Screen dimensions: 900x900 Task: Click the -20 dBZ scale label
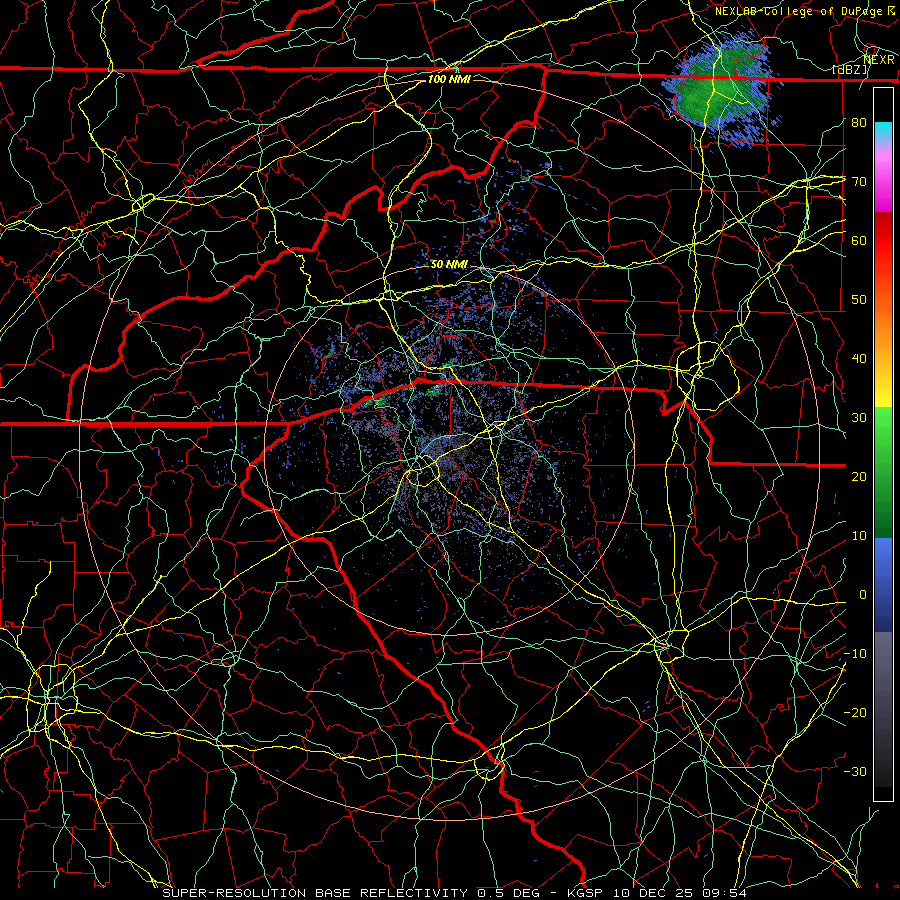pyautogui.click(x=855, y=713)
